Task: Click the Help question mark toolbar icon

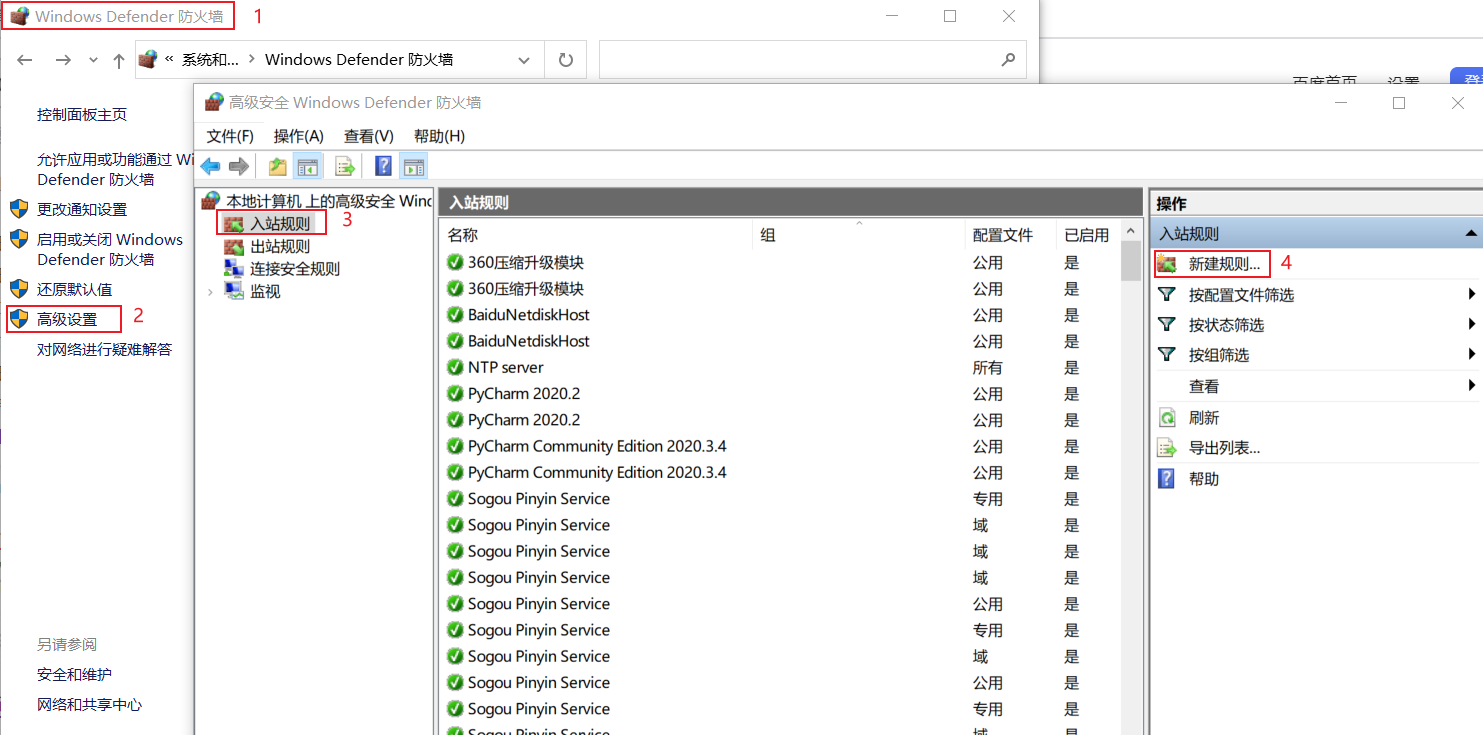Action: click(382, 166)
